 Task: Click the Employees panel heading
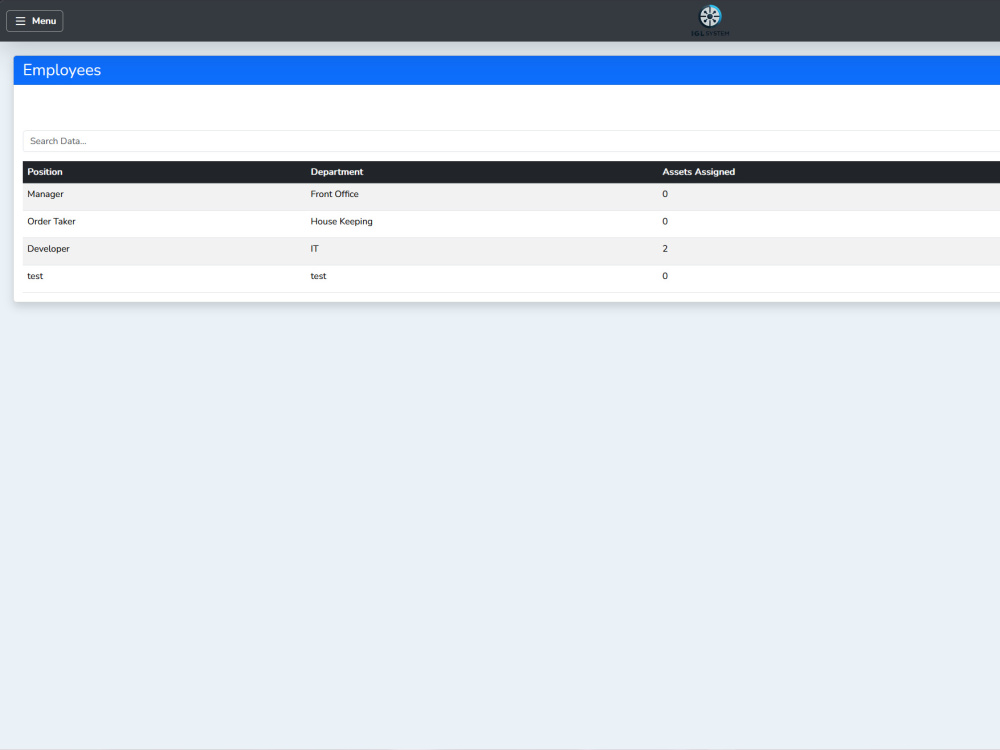[x=62, y=70]
